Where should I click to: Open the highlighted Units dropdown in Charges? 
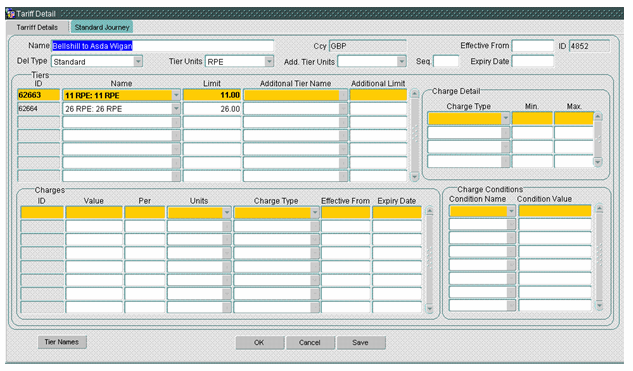[x=227, y=212]
